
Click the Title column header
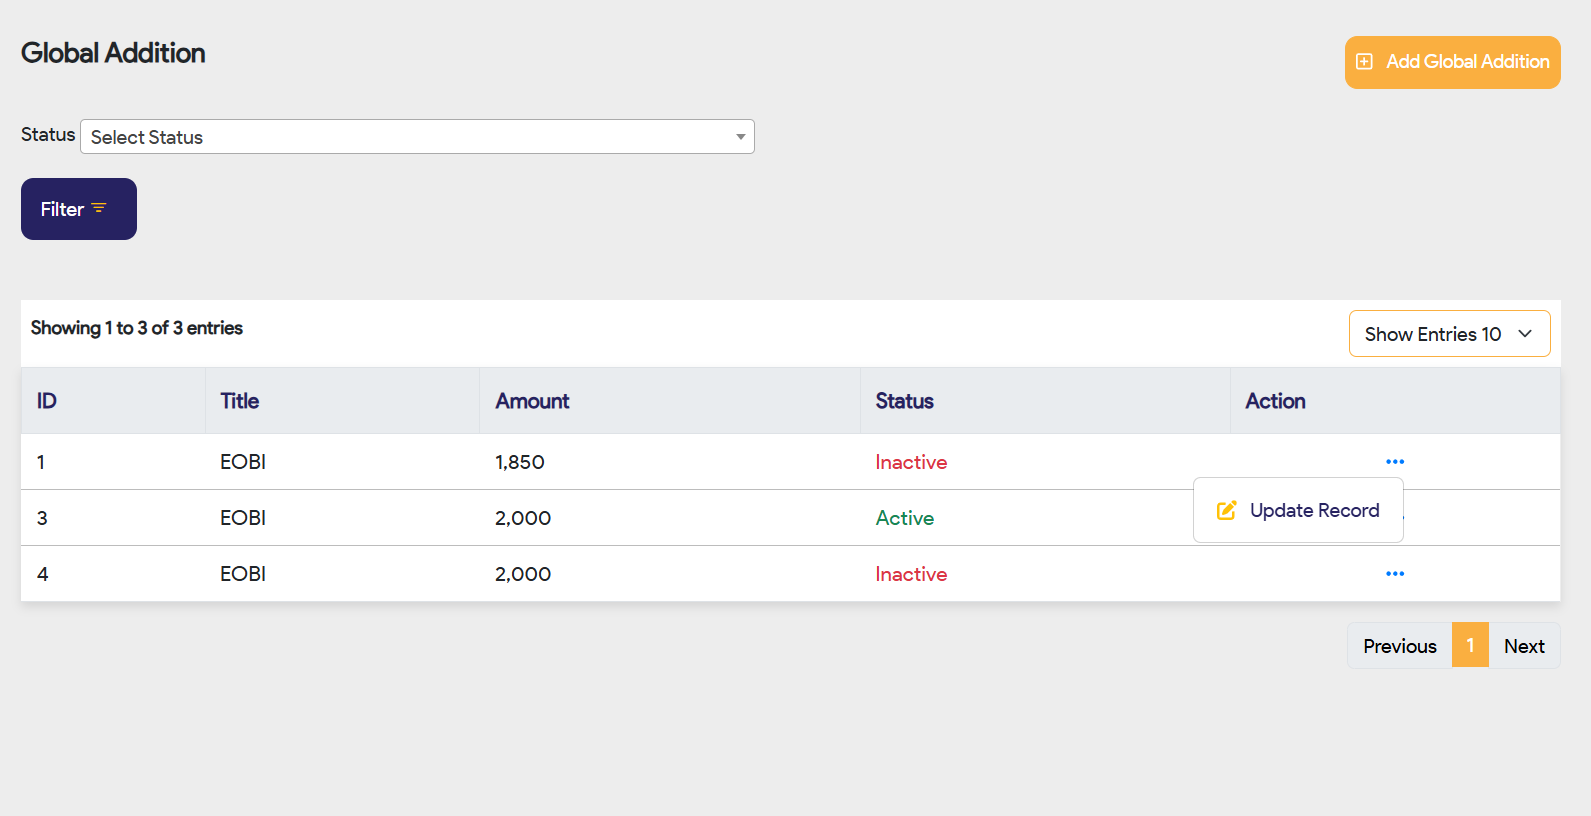point(240,401)
